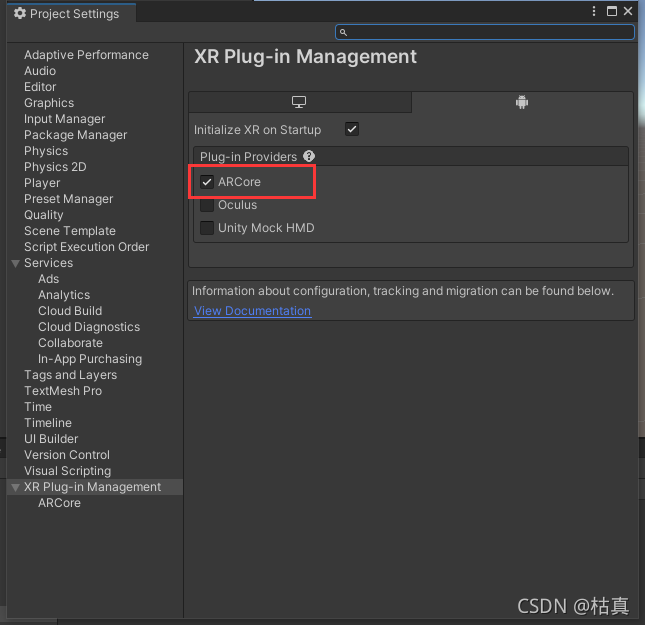Collapse the XR Plug-in Management section
Image resolution: width=645 pixels, height=625 pixels.
16,488
